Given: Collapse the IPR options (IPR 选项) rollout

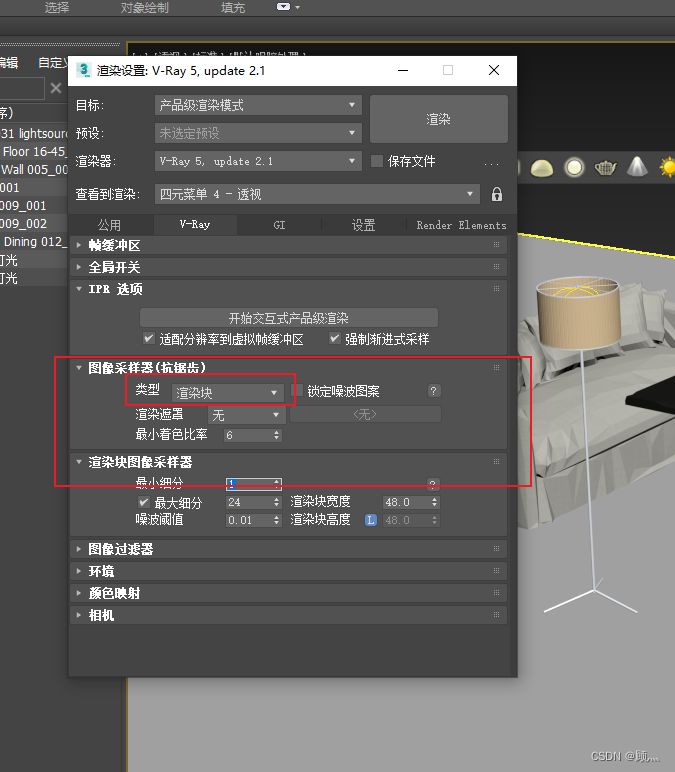Looking at the screenshot, I should tap(288, 289).
